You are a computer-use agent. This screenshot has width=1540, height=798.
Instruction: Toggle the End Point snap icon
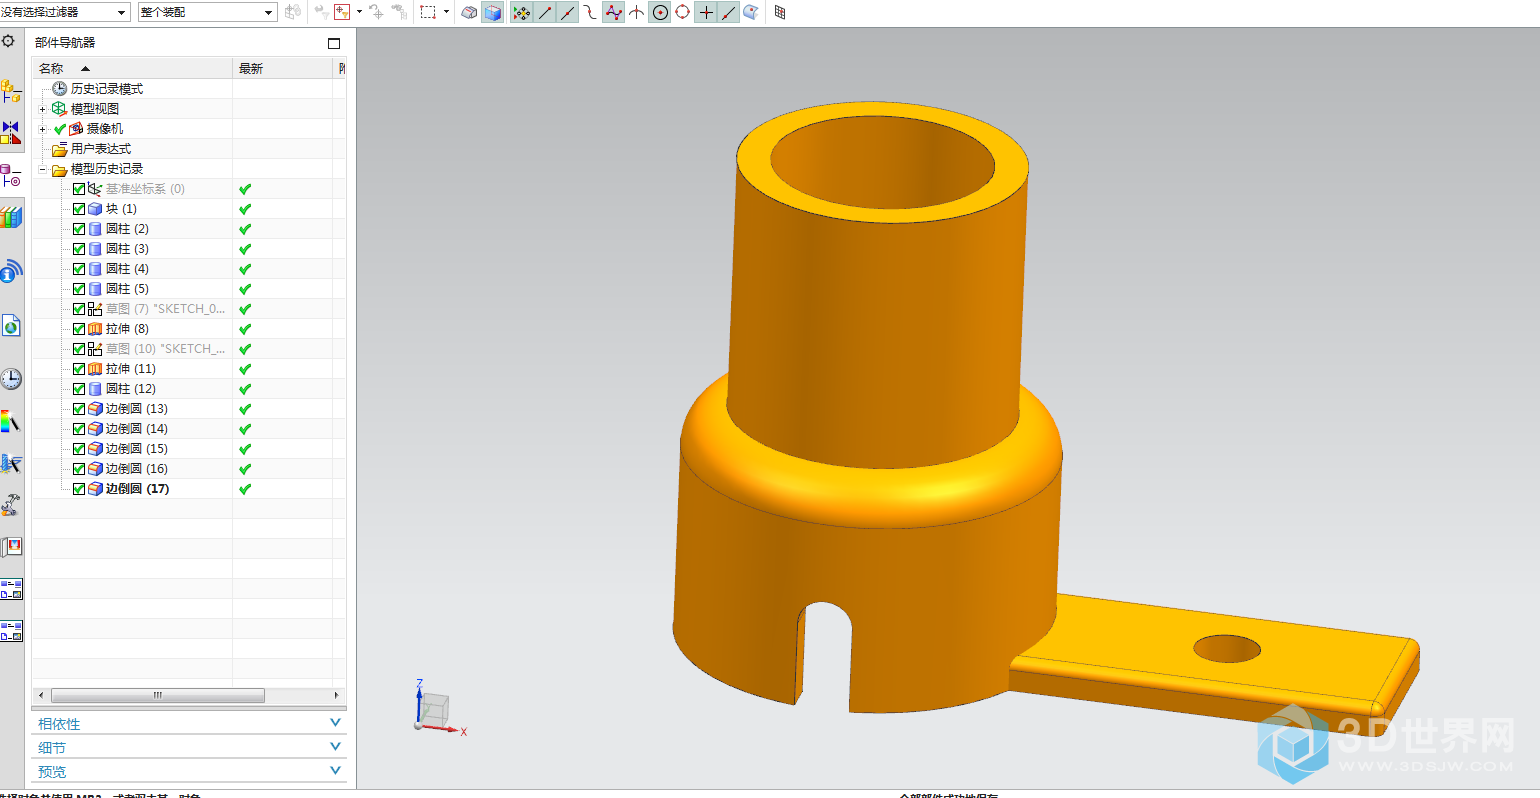545,12
